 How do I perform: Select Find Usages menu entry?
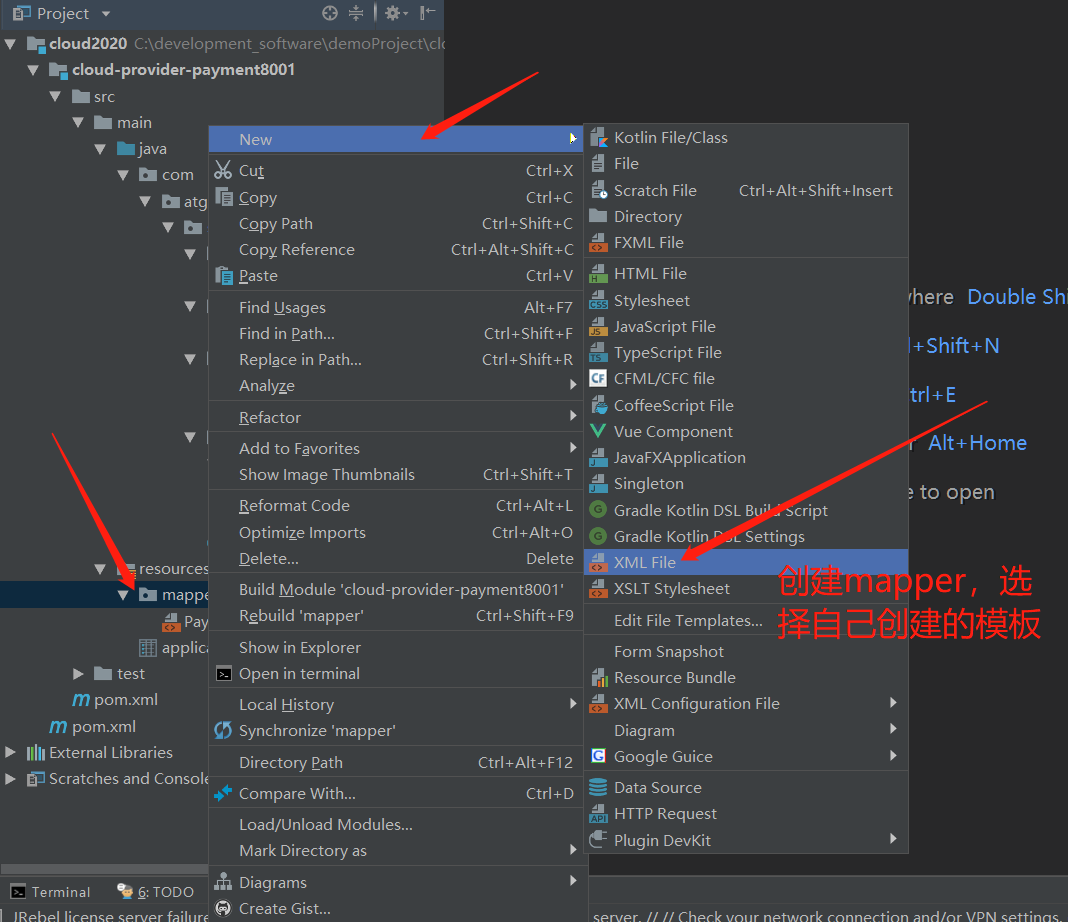(x=396, y=308)
